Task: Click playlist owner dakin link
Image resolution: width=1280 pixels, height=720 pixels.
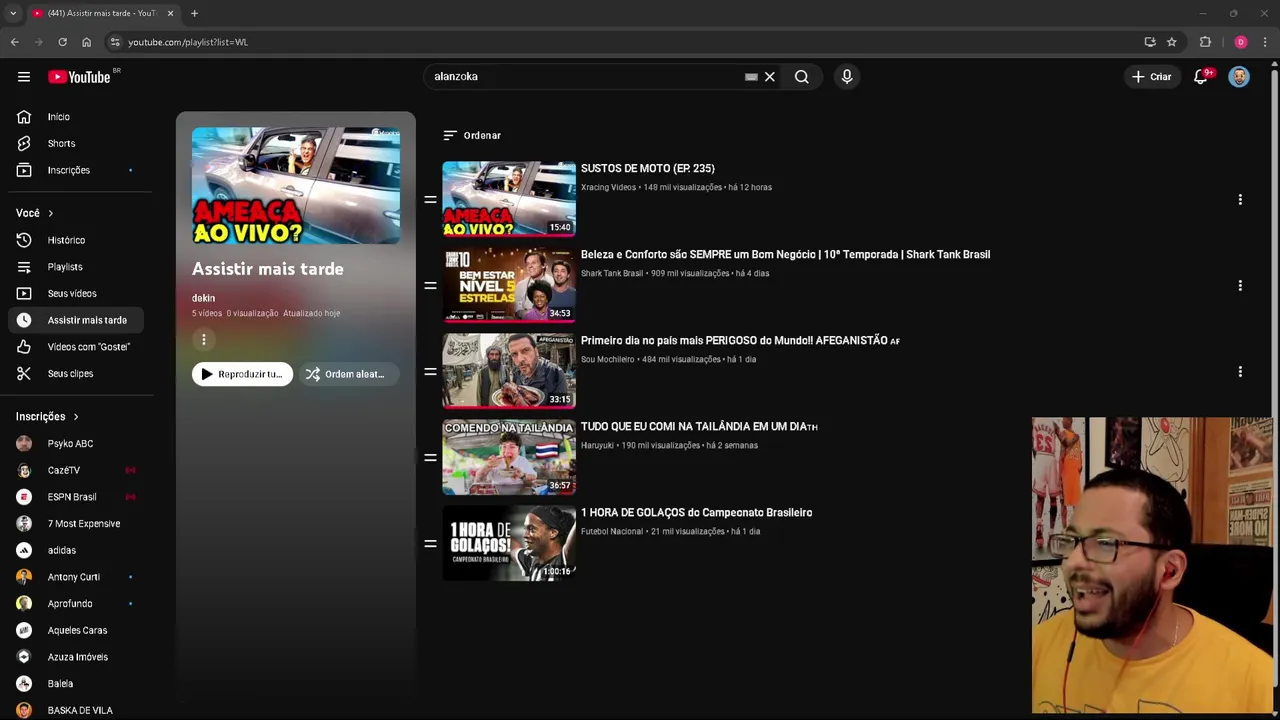Action: tap(203, 298)
